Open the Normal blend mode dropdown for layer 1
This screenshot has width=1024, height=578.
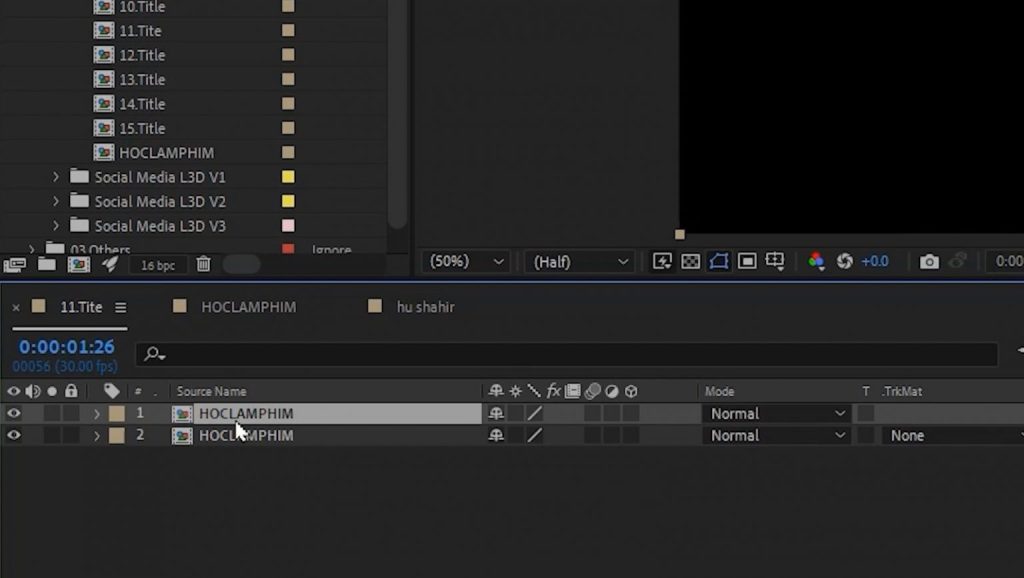pos(778,413)
